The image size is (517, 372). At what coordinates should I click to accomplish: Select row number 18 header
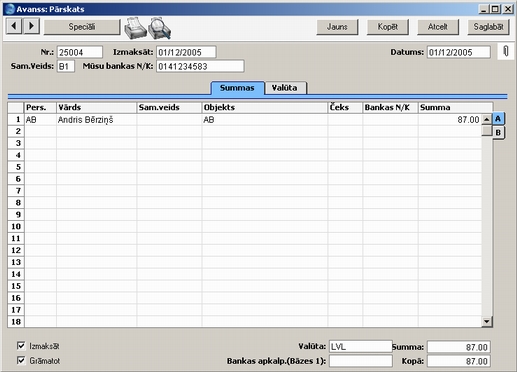pyautogui.click(x=16, y=322)
